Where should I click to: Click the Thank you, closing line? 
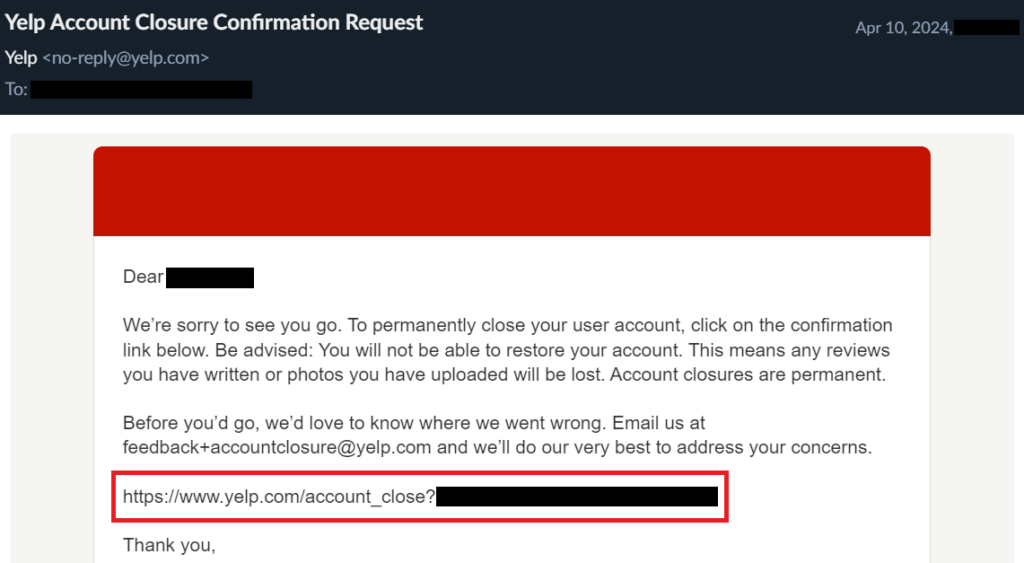click(x=169, y=545)
